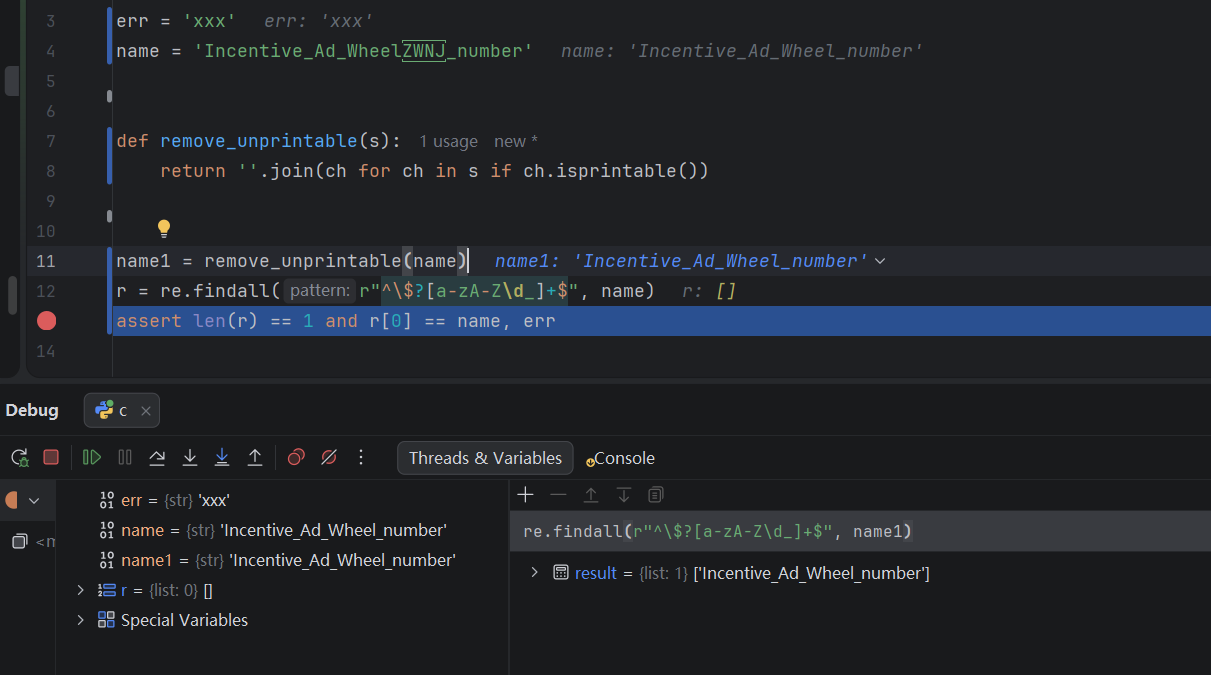Click line number 7 in gutter
This screenshot has width=1211, height=675.
(x=50, y=141)
